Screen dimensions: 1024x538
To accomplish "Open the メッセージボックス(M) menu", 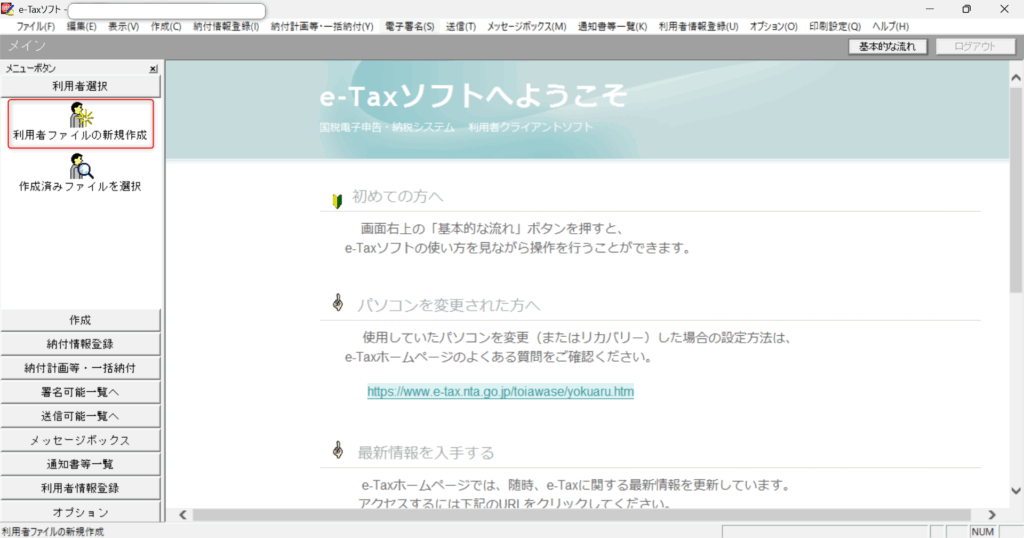I will pos(526,27).
